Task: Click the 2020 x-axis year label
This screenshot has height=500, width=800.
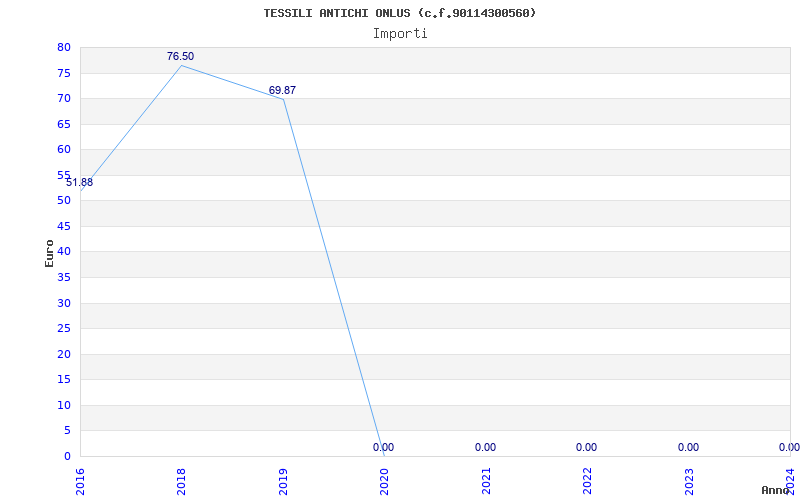Action: coord(384,482)
